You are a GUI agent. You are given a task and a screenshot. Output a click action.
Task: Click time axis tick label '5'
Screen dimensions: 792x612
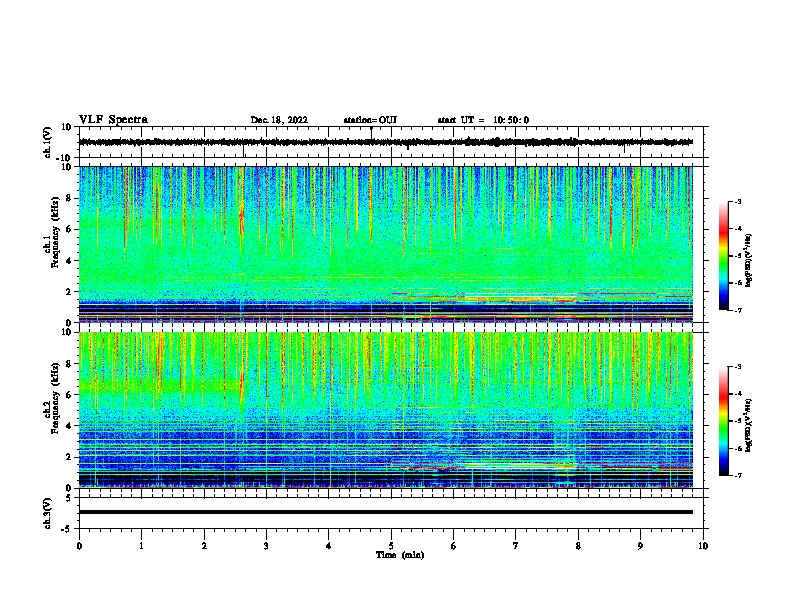pos(391,546)
